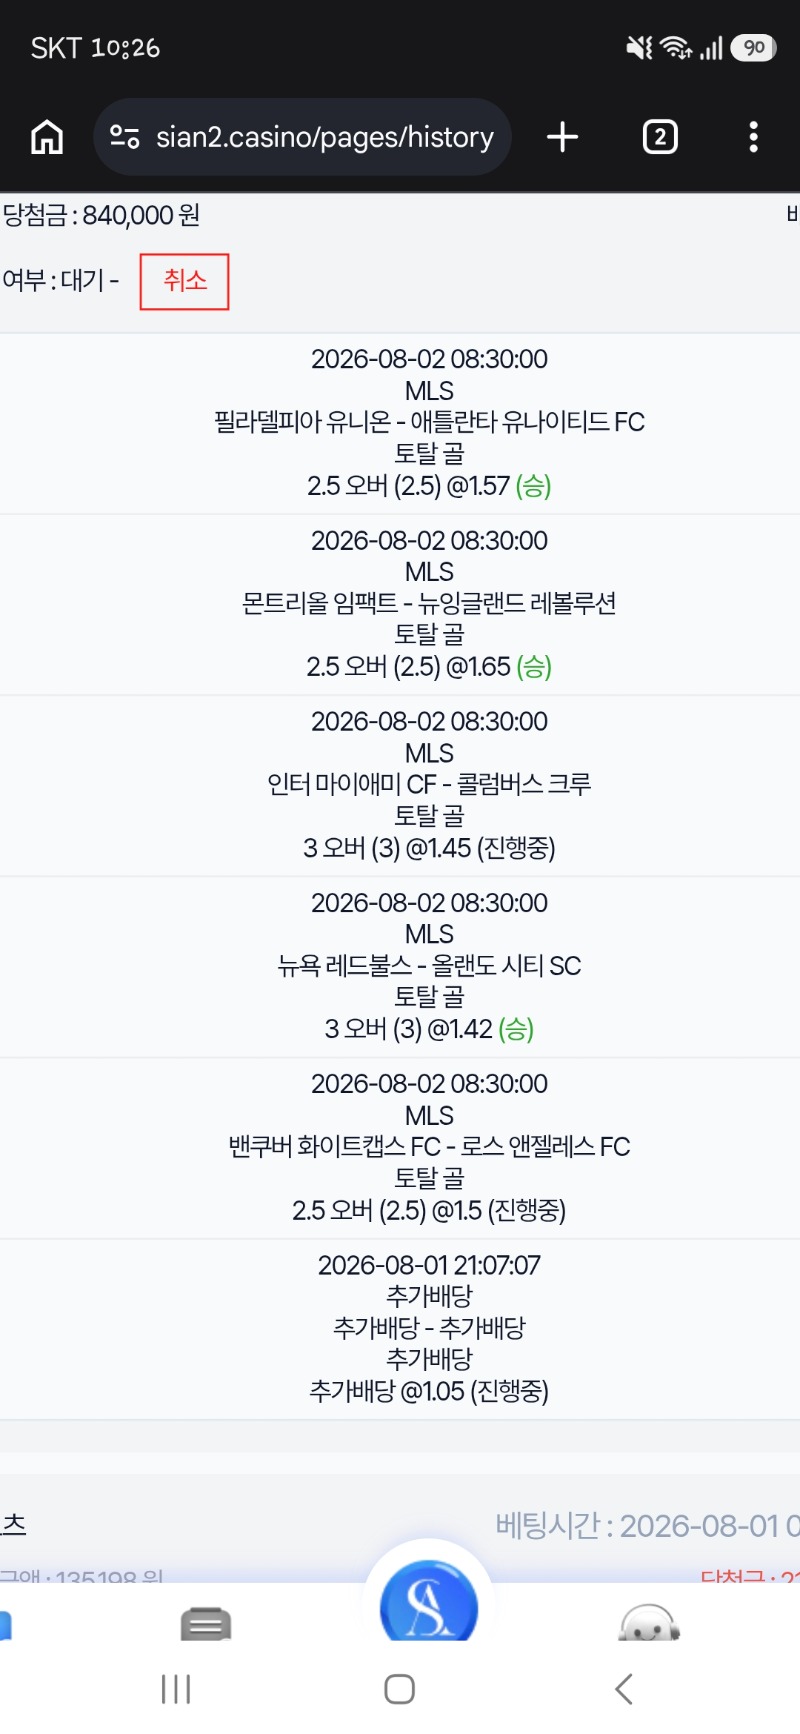Click the red 취소 cancel button
Viewport: 800px width, 1734px height.
click(x=184, y=282)
